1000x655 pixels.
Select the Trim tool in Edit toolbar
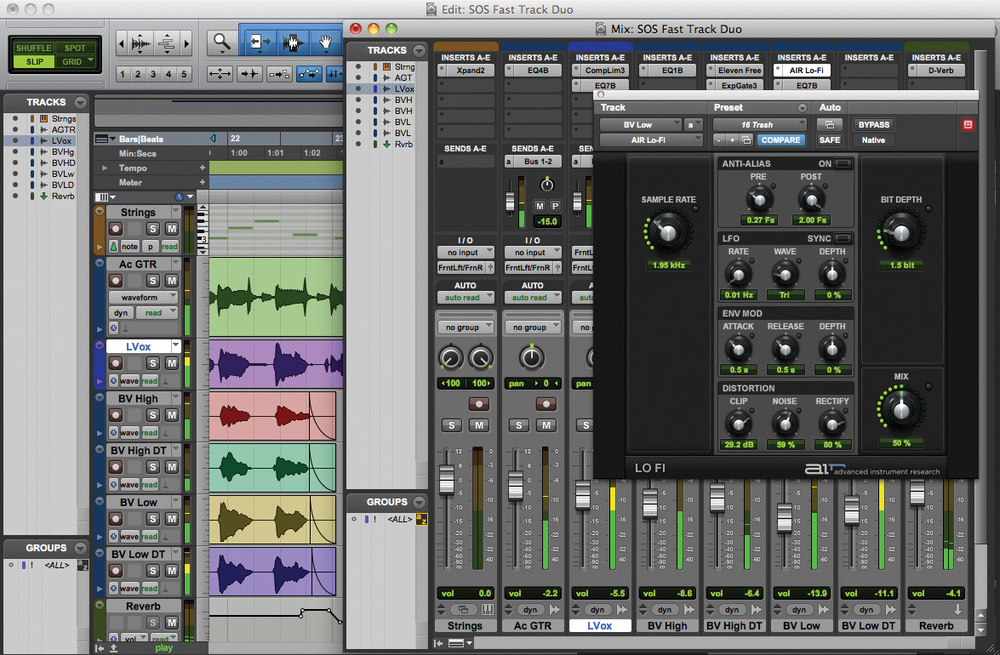(258, 43)
